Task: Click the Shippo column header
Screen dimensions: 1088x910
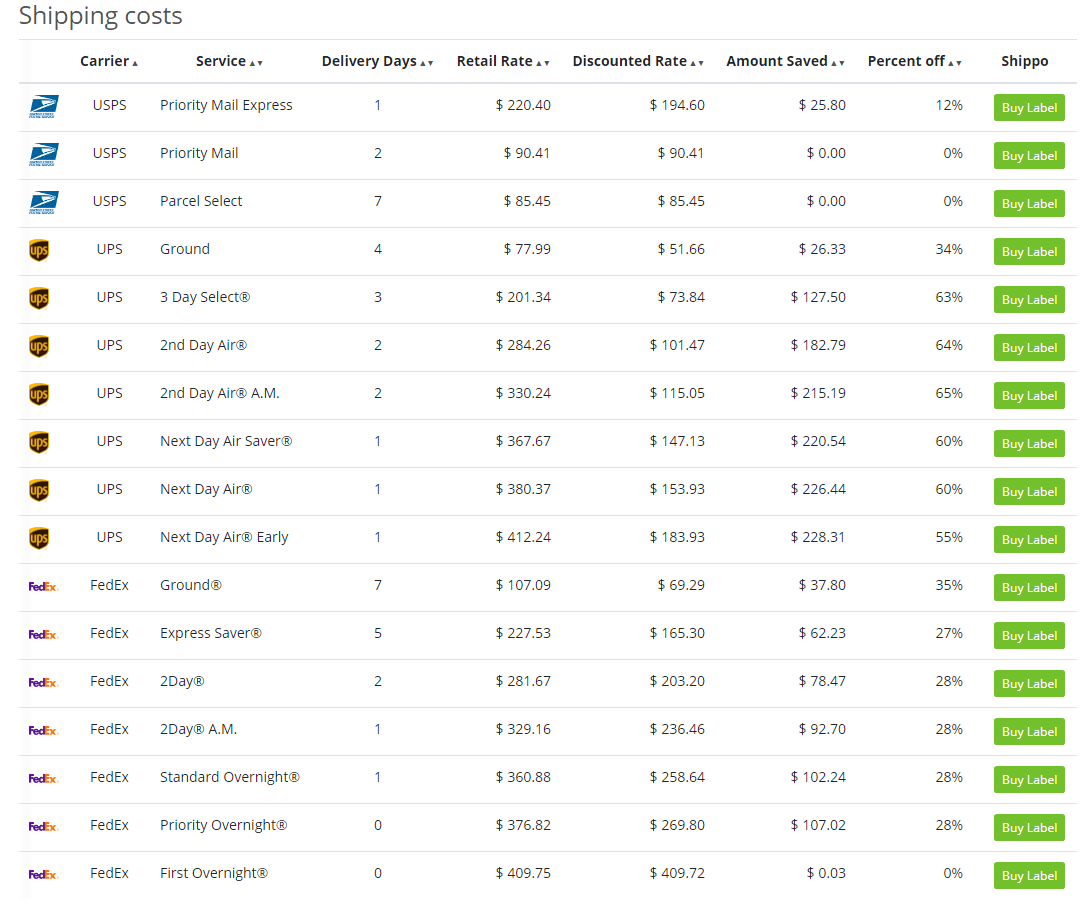Action: (x=1024, y=61)
